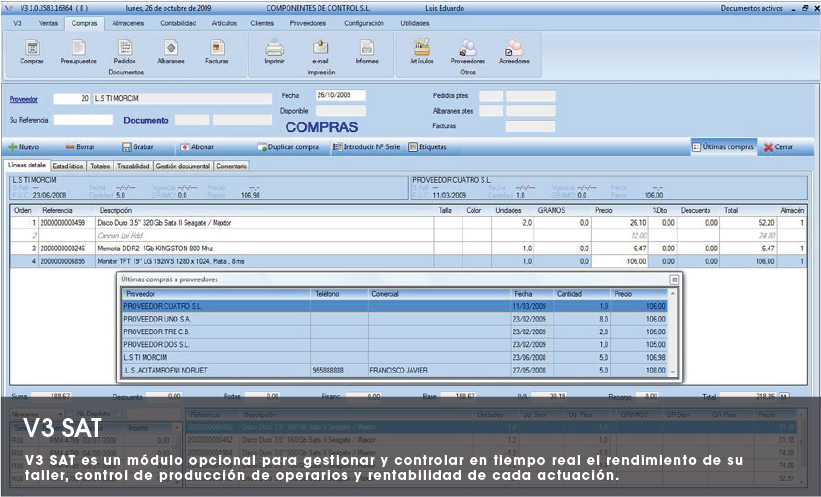Toggle the Últimas compras button
Viewport: 821px width, 497px height.
point(722,147)
